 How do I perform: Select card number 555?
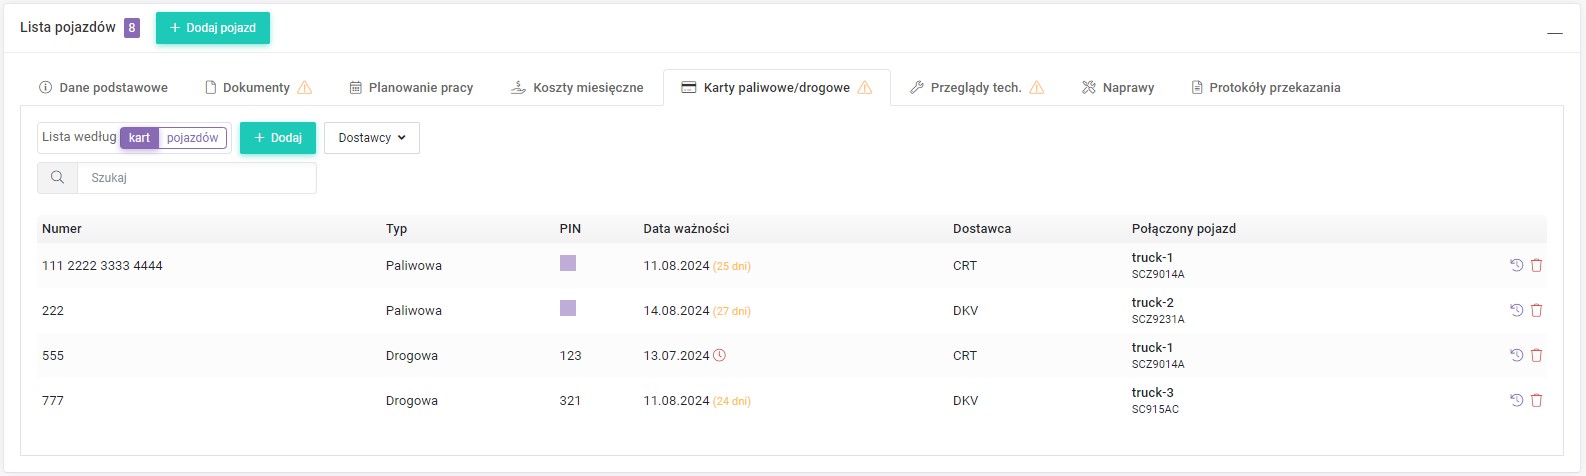point(53,355)
